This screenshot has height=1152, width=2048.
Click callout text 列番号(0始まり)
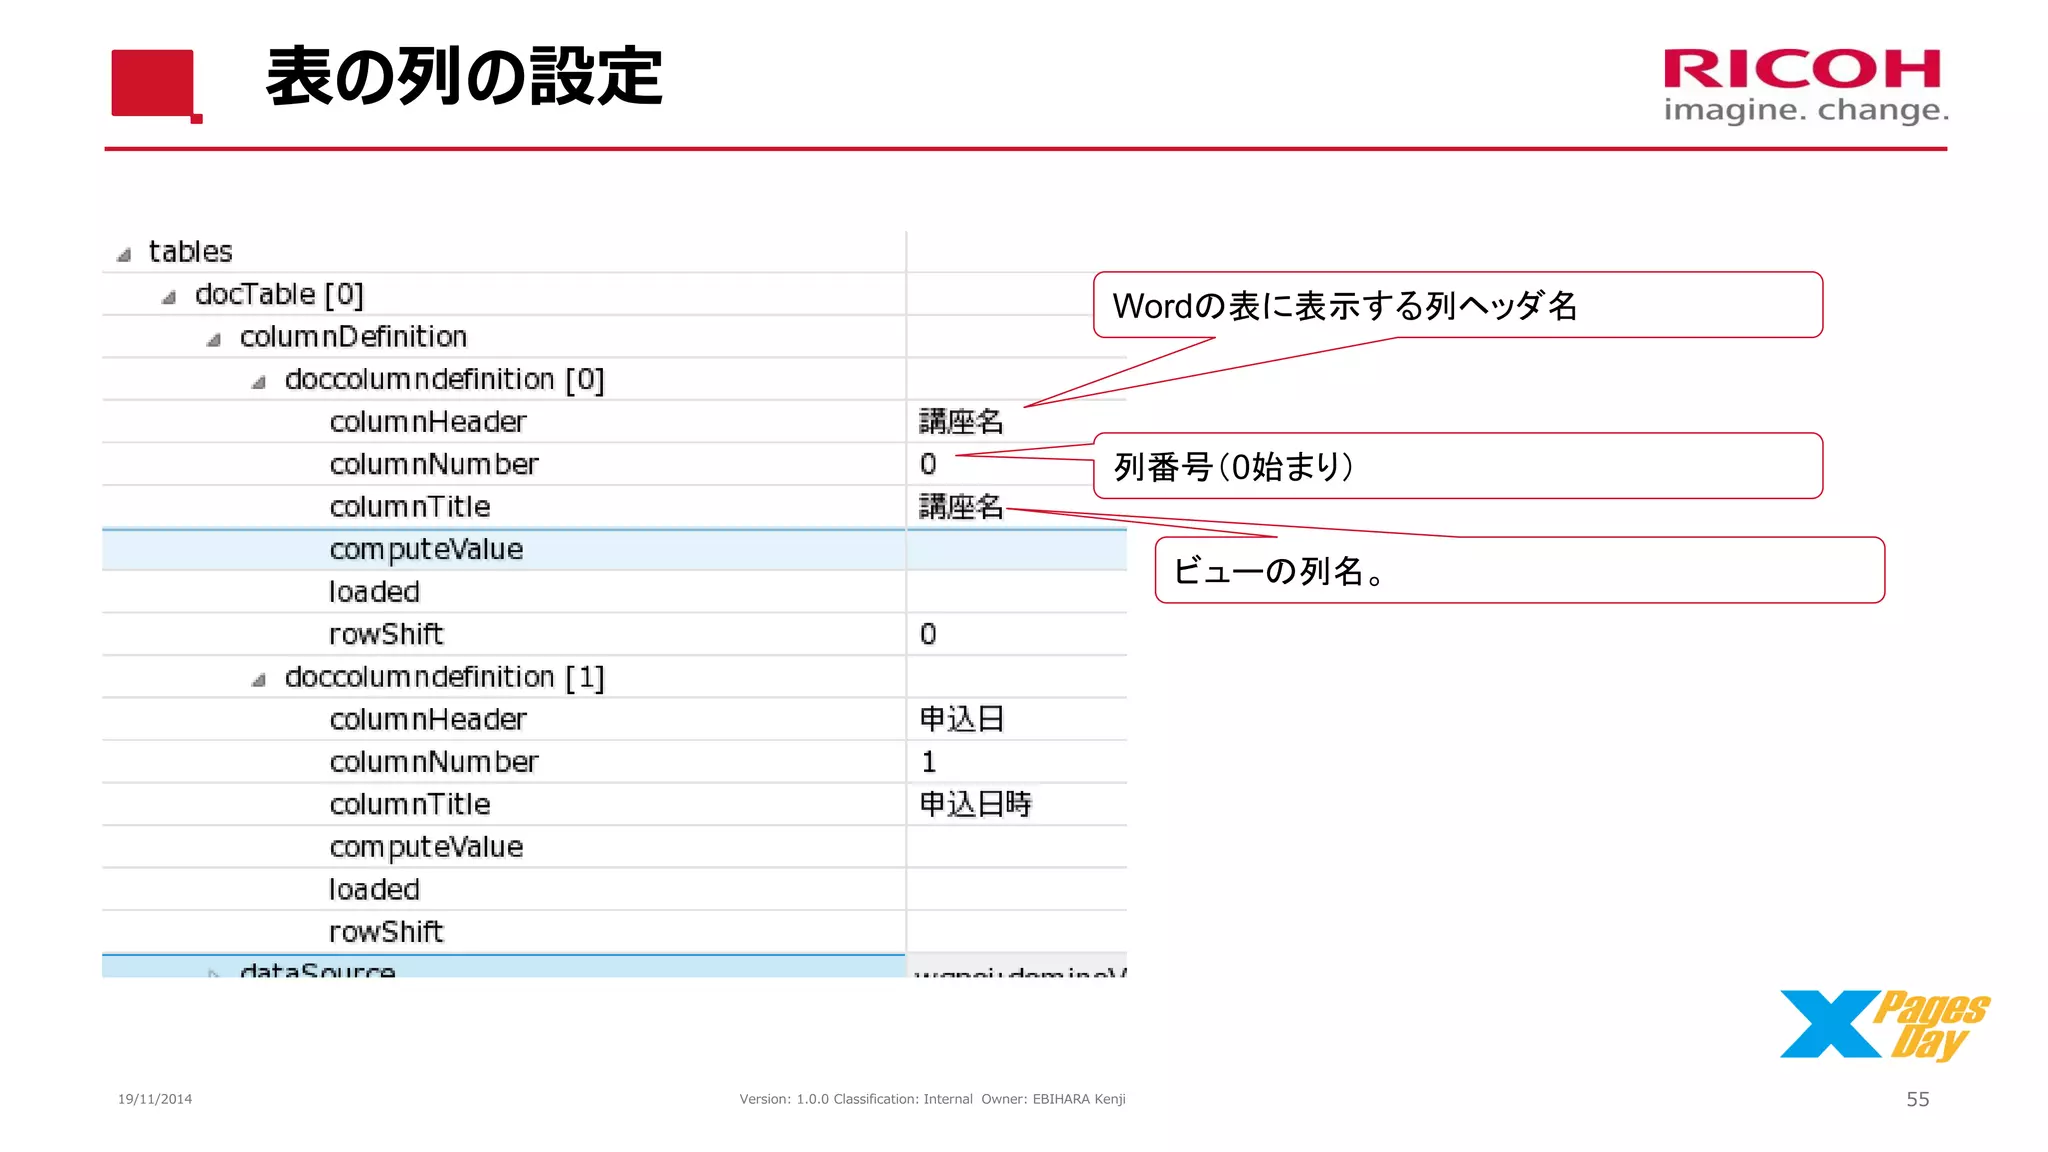[x=1234, y=466]
